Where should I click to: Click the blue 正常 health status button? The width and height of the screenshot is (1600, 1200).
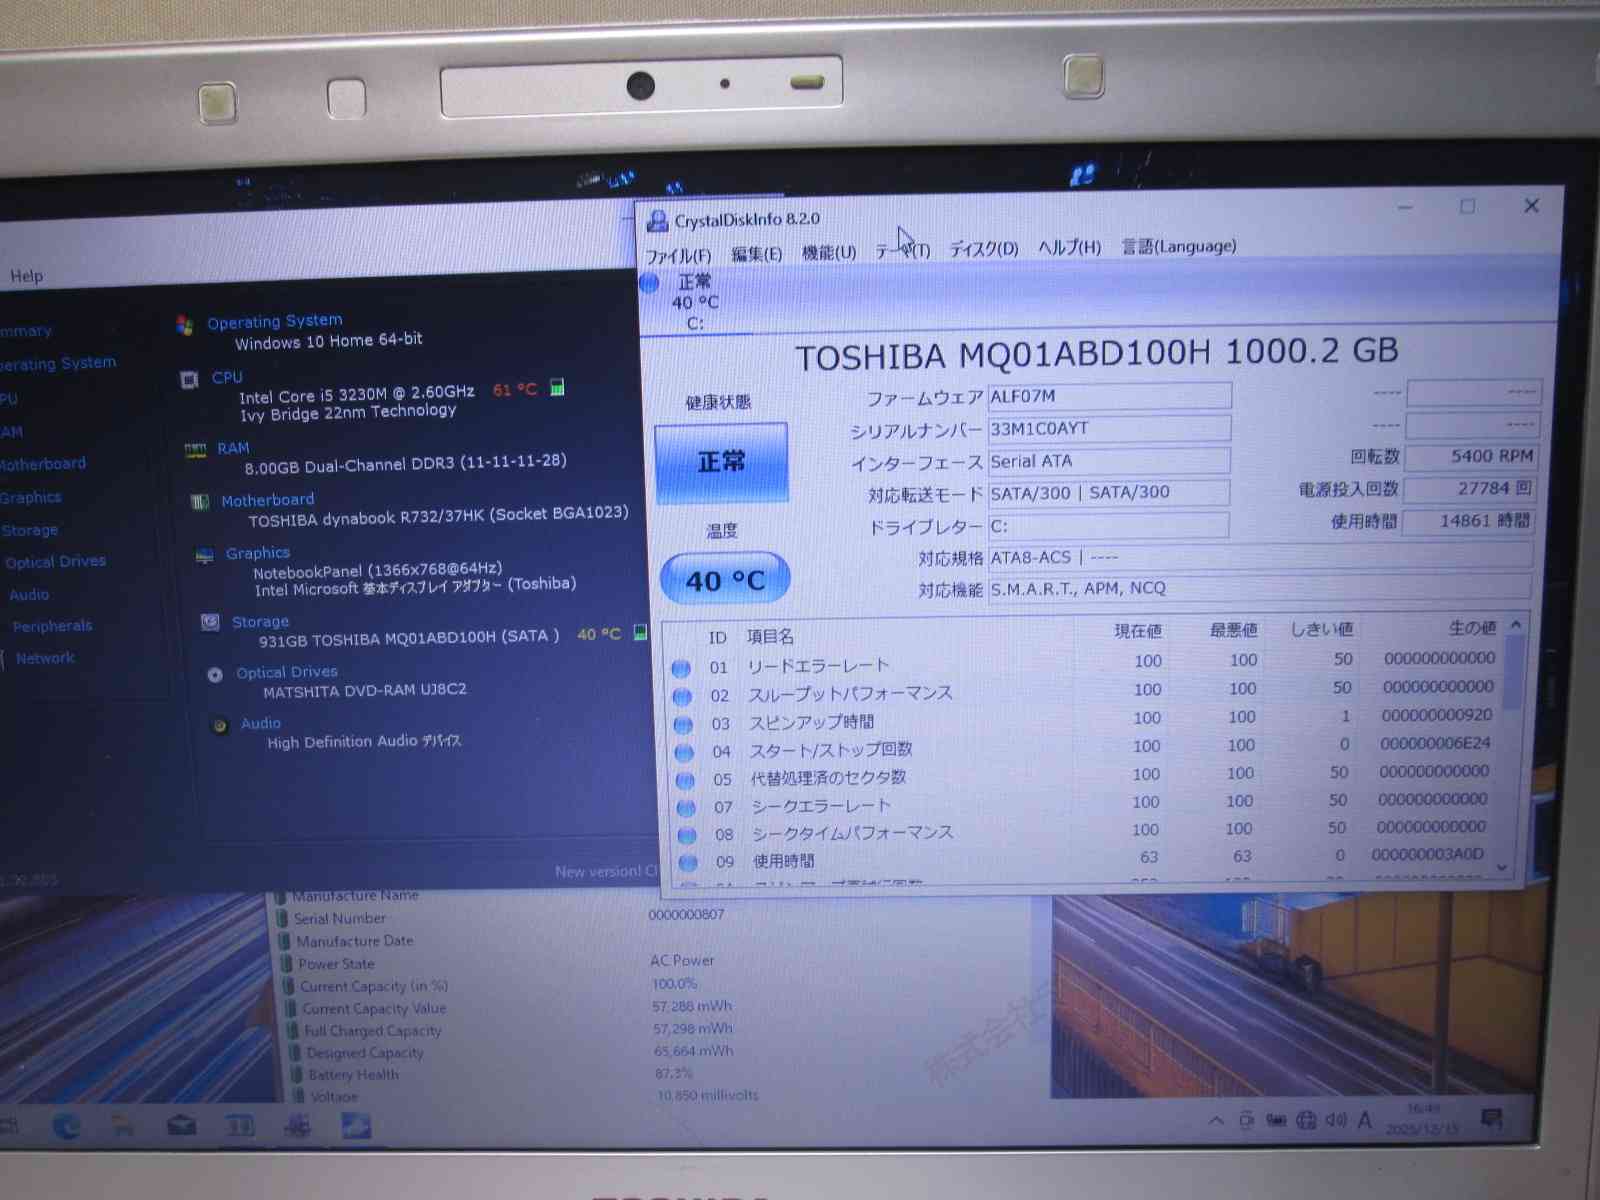tap(721, 462)
